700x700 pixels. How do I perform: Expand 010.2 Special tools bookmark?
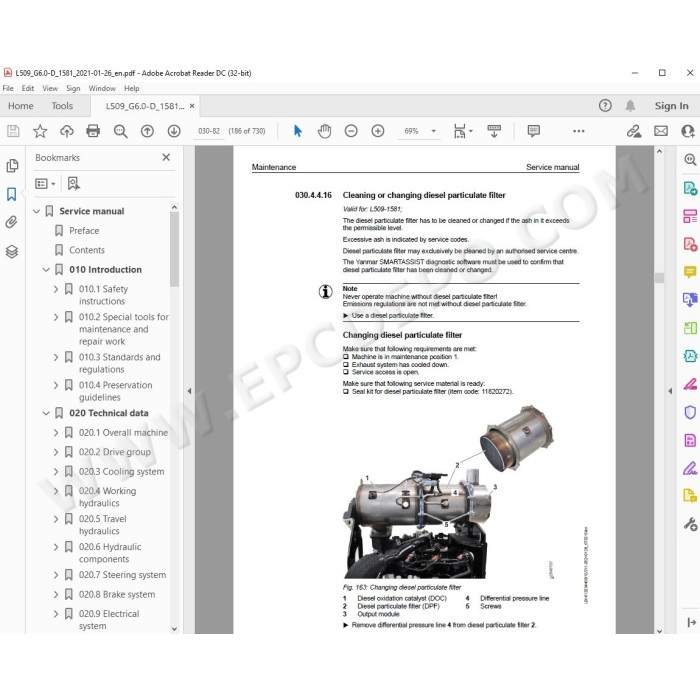(x=56, y=317)
